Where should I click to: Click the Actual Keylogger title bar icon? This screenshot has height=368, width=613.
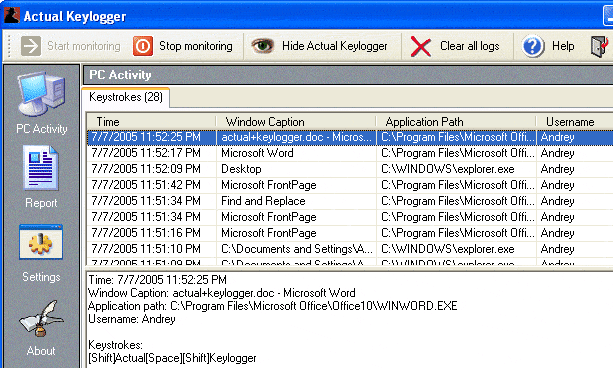tap(11, 16)
